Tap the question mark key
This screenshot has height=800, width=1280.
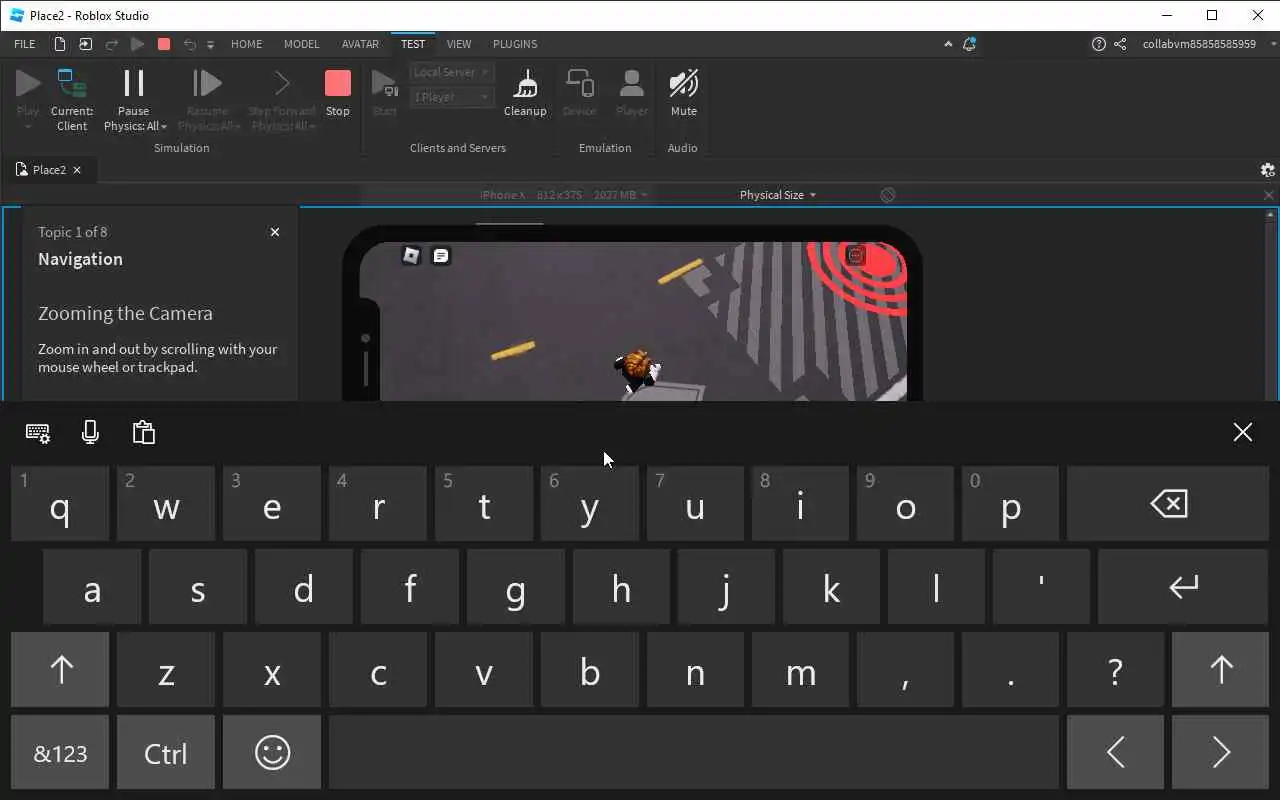coord(1115,669)
